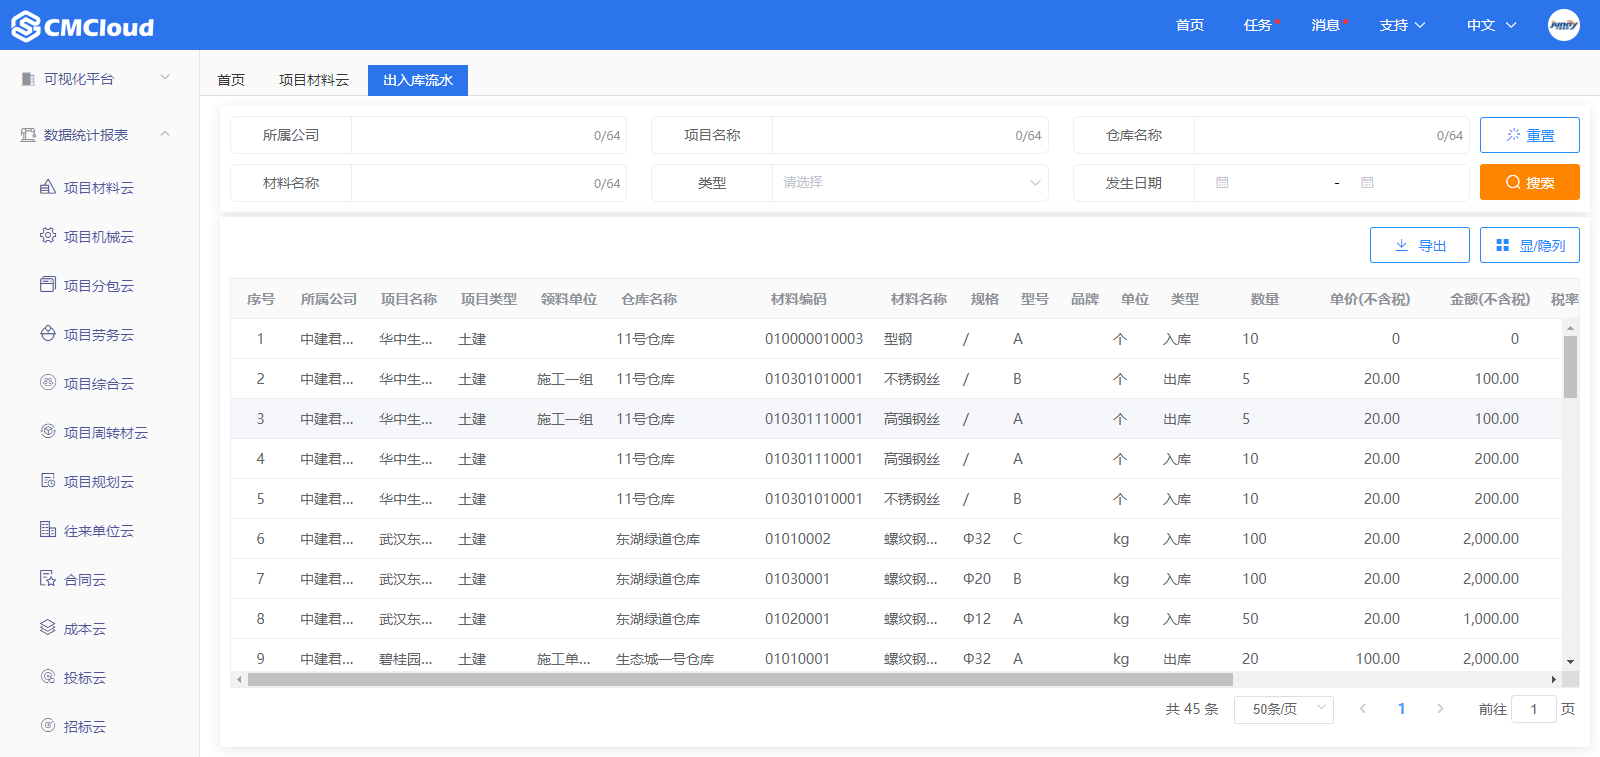Open the 50条/页 page size dropdown
Screen dimensions: 1600x757
1284,709
